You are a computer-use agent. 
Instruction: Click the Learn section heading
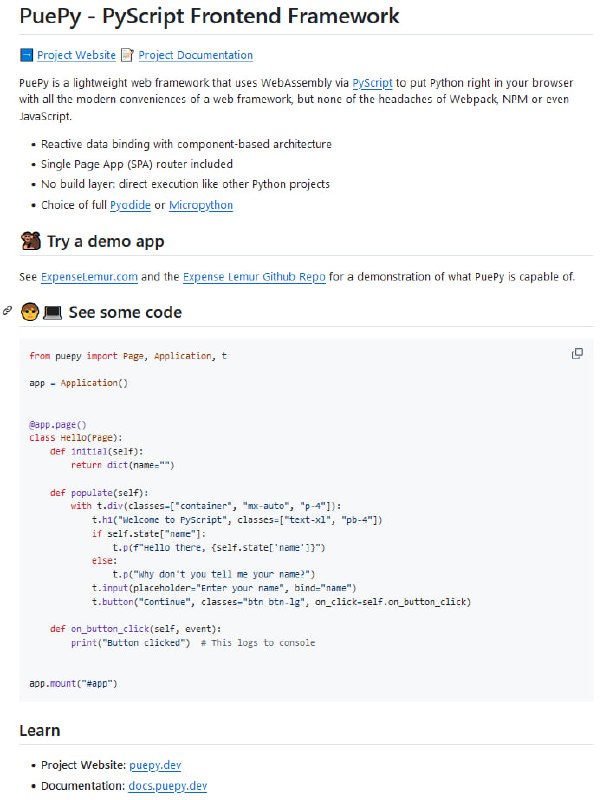coord(40,731)
